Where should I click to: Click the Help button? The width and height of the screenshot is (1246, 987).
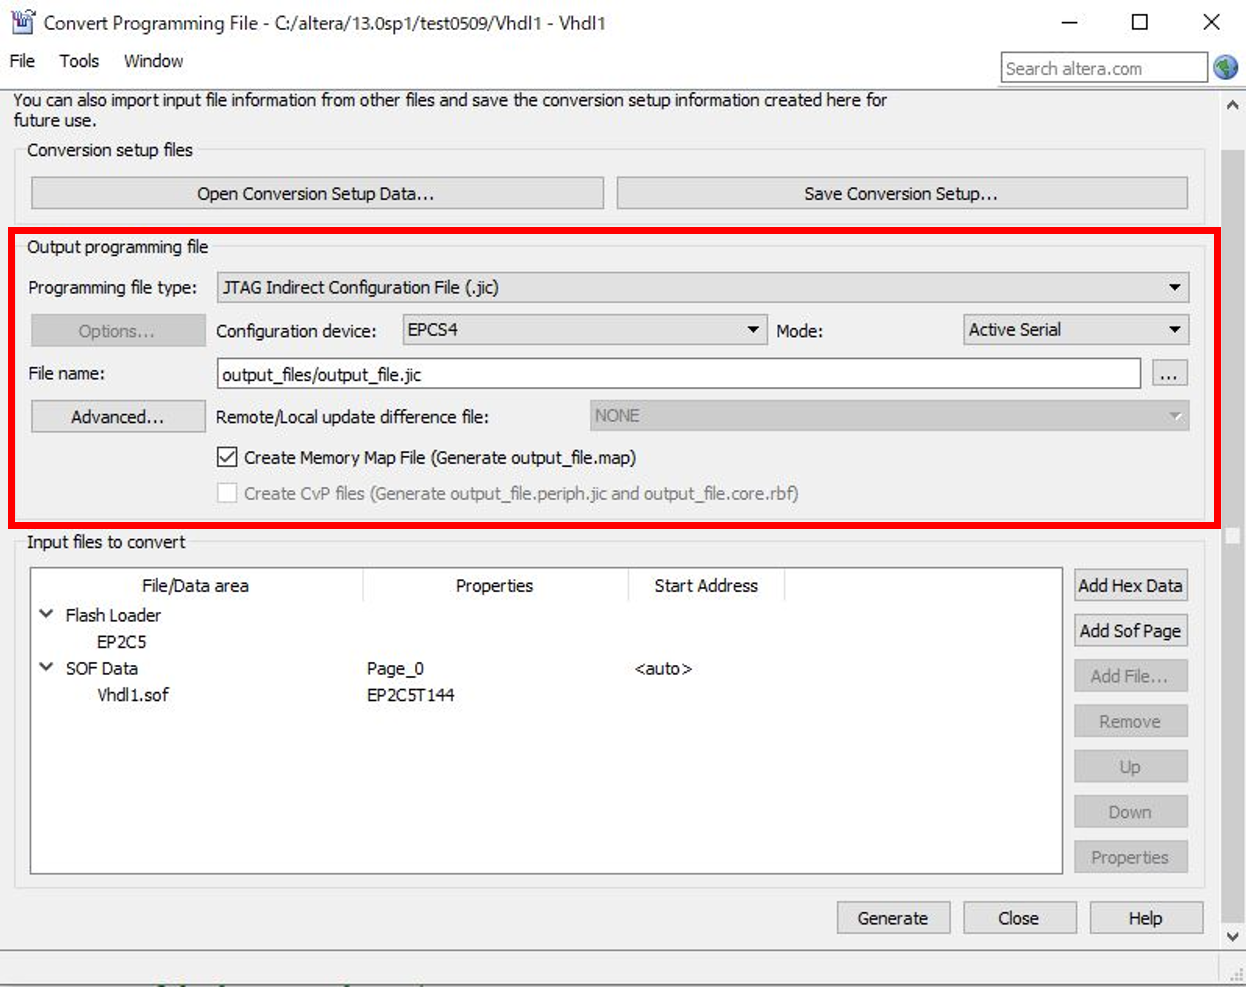point(1146,918)
